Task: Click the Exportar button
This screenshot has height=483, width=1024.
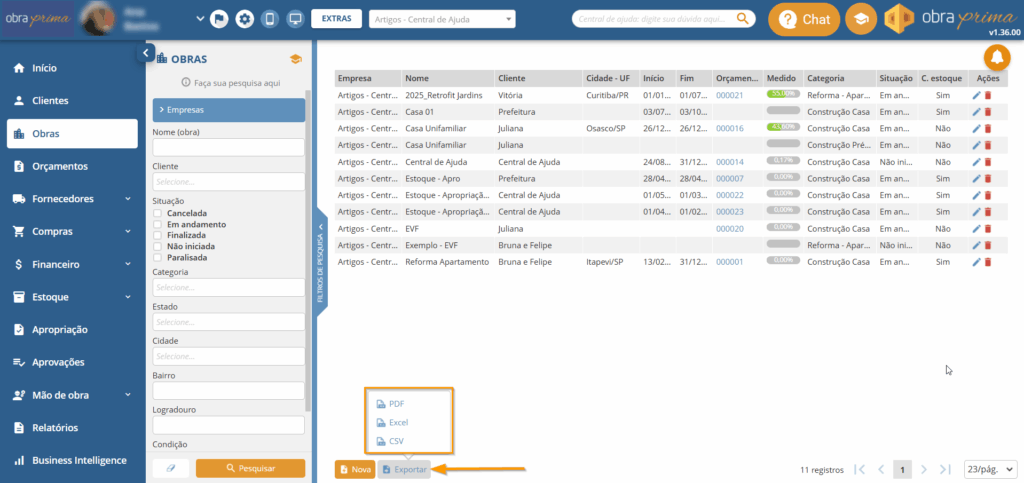Action: (x=404, y=469)
